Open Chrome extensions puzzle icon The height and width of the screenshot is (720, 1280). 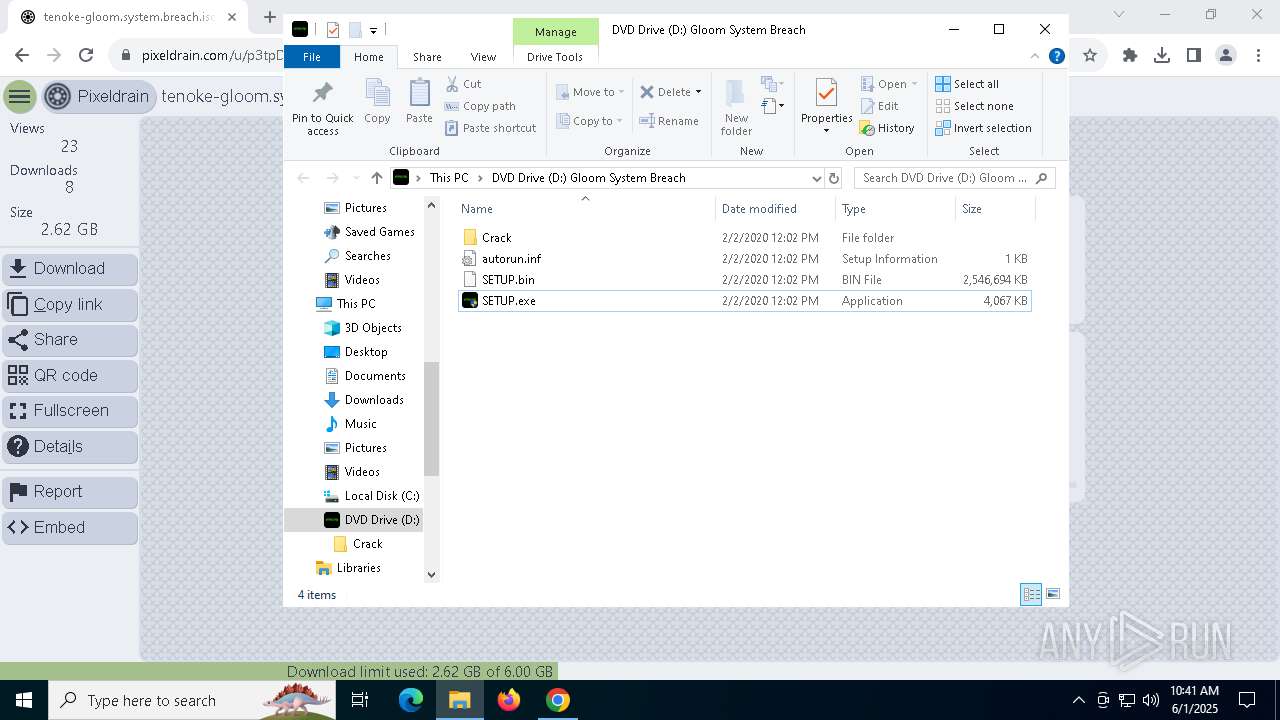(x=1130, y=56)
